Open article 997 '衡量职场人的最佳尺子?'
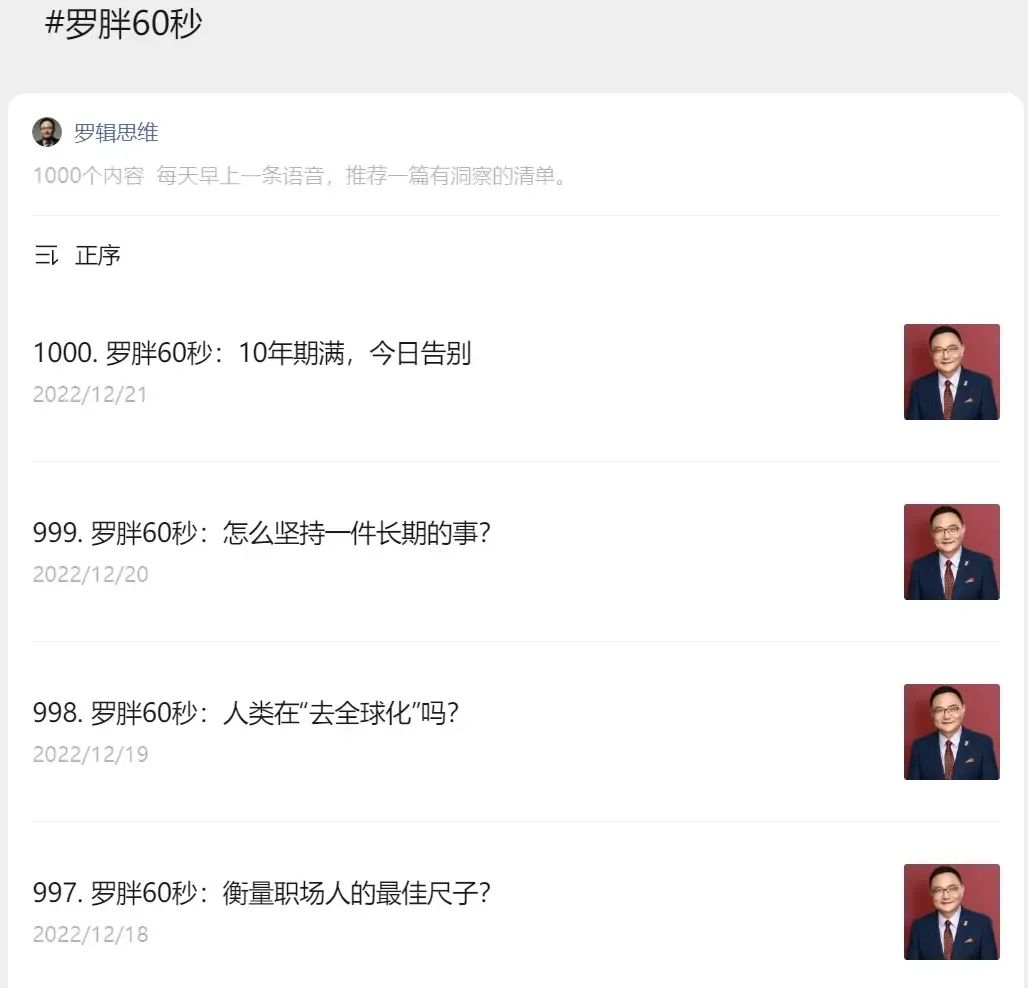1028x988 pixels. click(262, 893)
